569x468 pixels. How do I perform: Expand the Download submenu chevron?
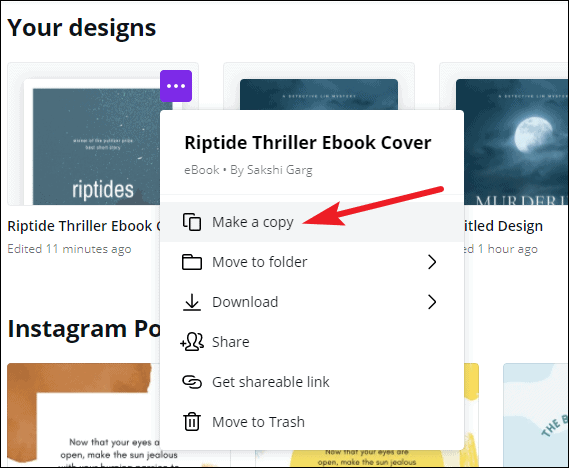click(432, 302)
